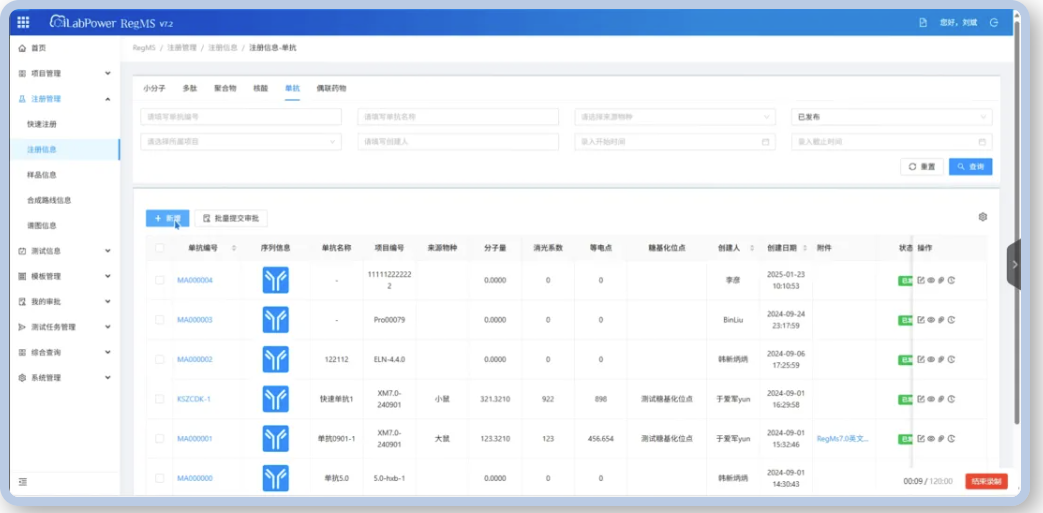Open the document icon in the top bar

[923, 22]
